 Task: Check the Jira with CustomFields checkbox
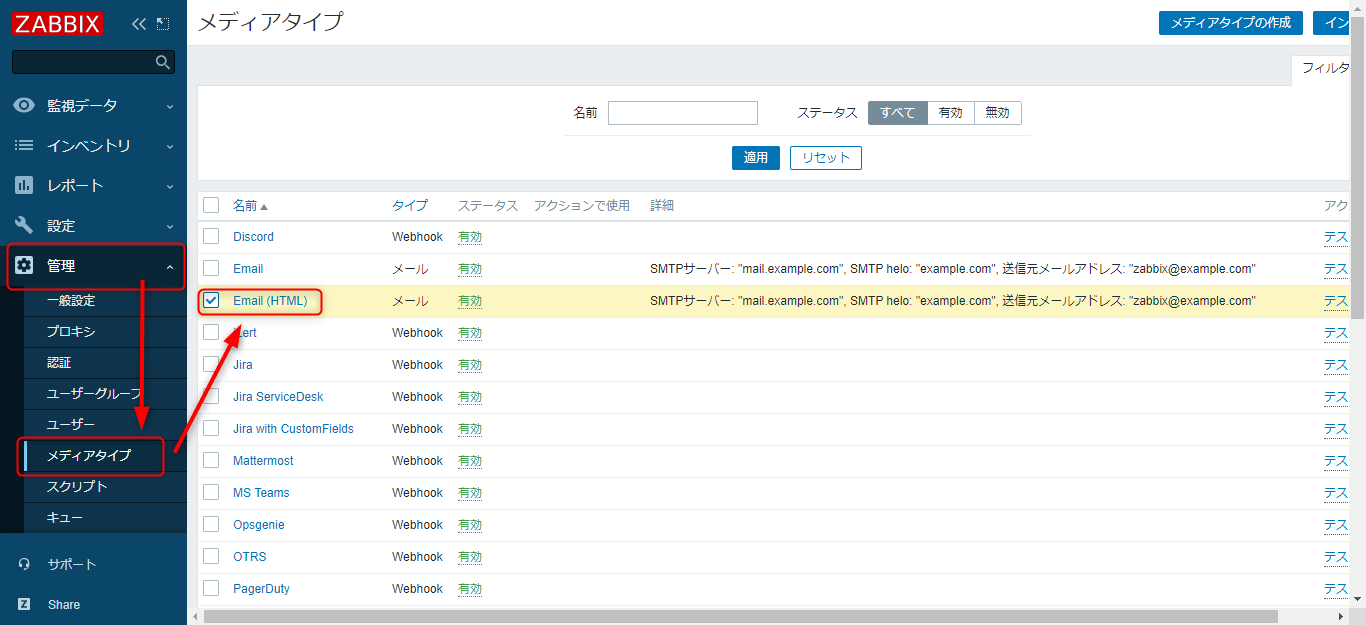click(x=211, y=428)
